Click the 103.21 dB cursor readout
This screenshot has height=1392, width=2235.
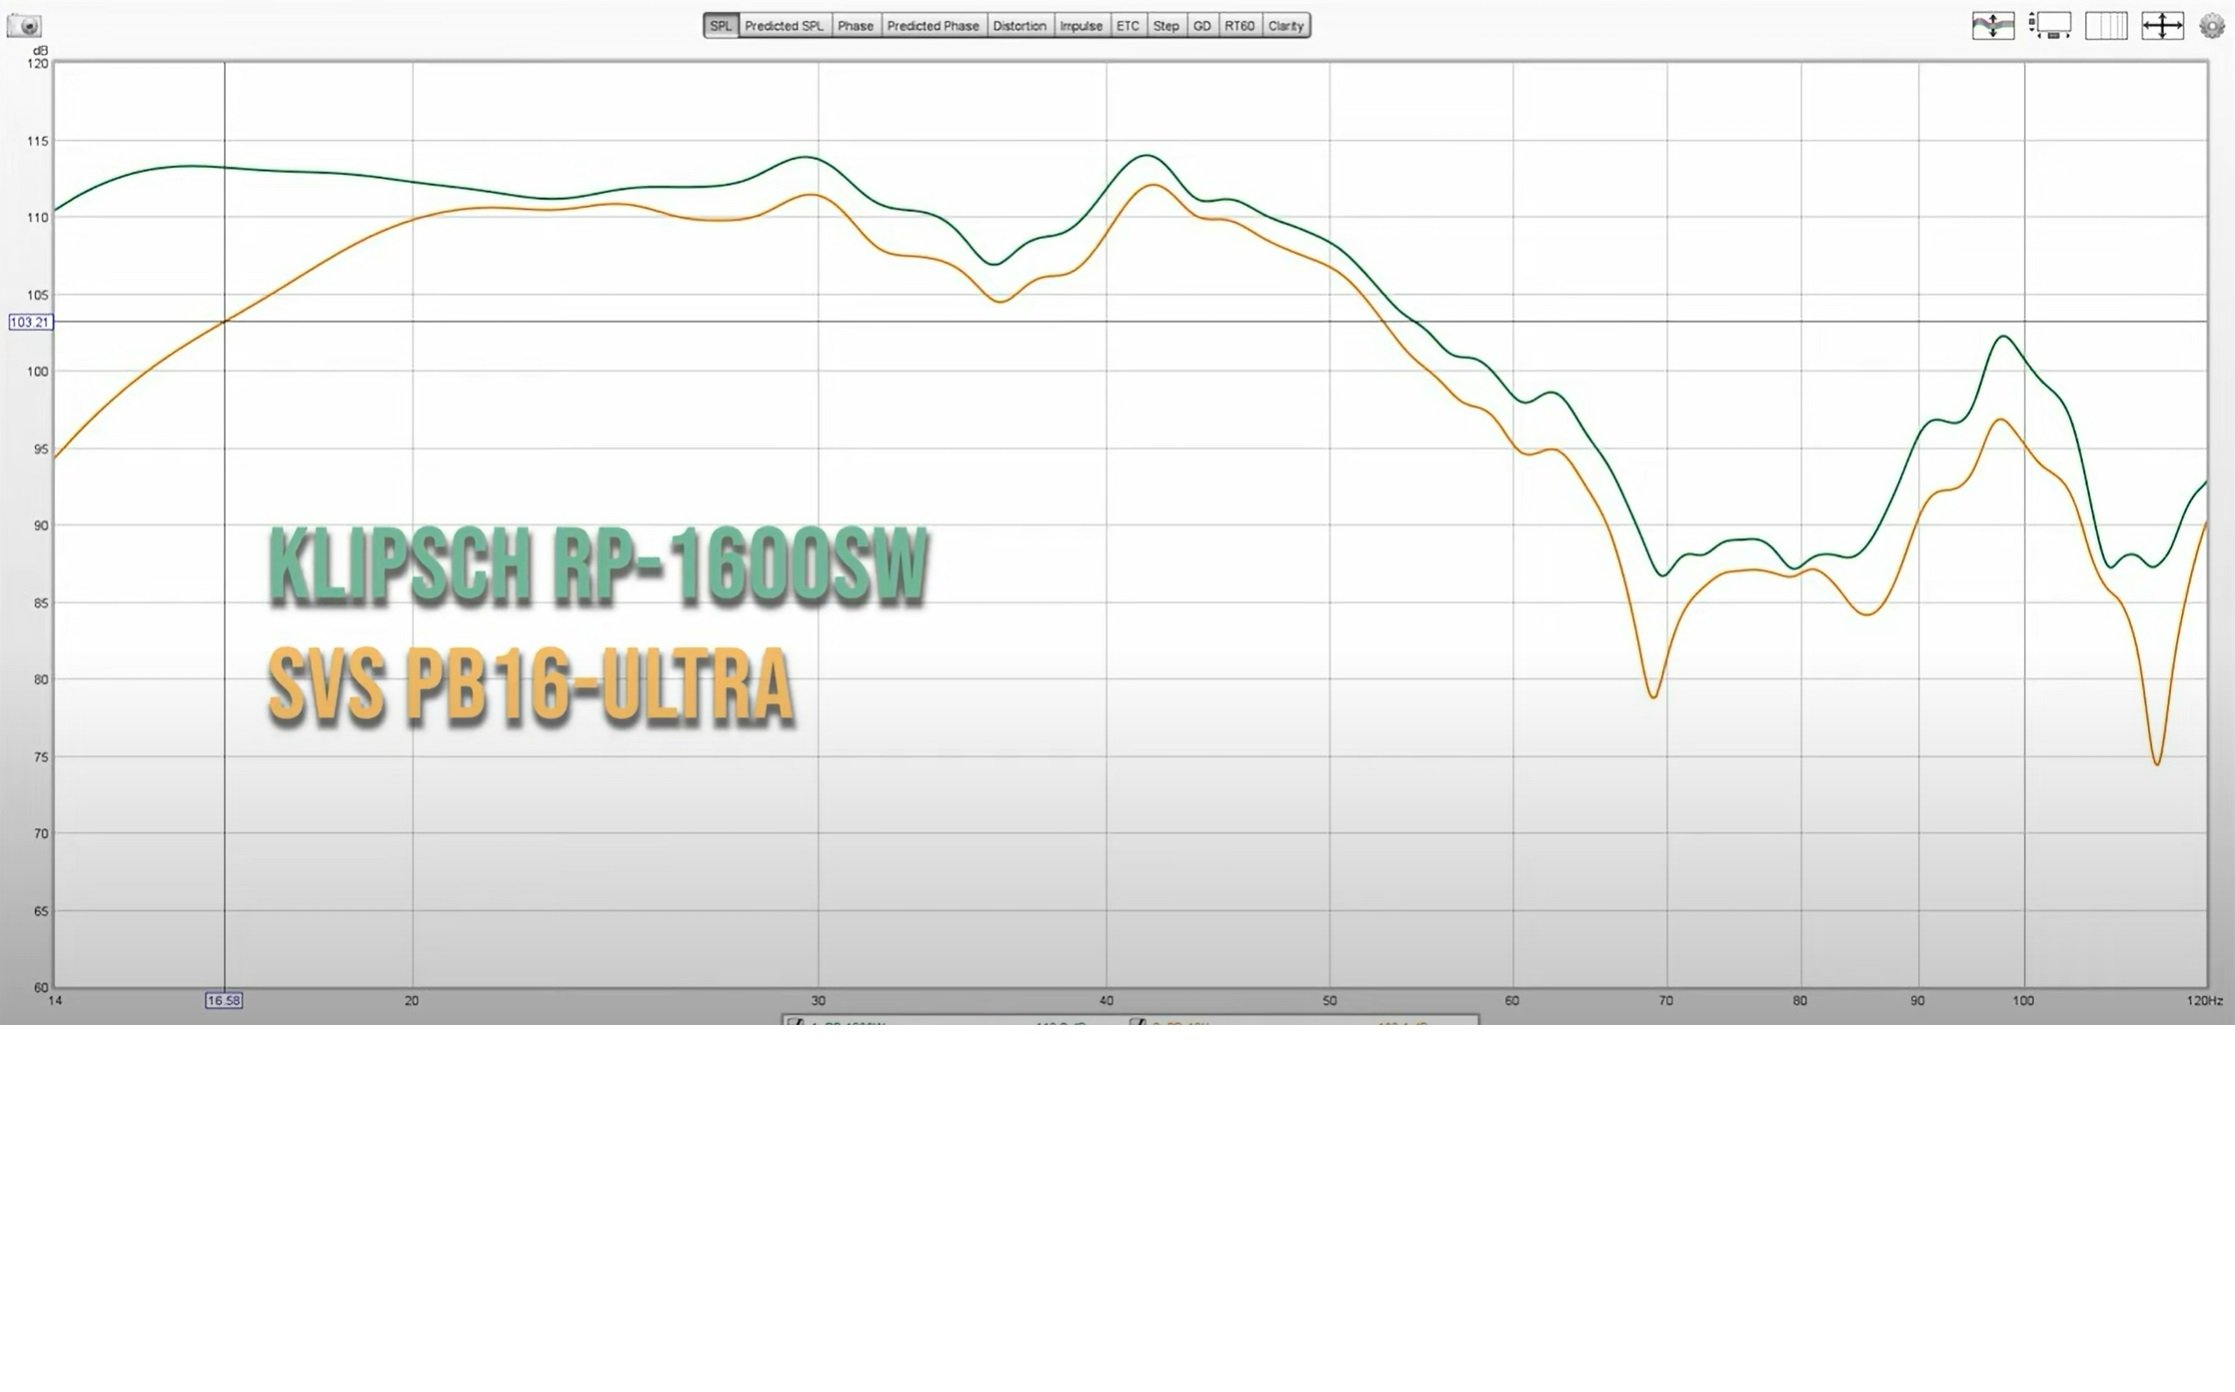(x=29, y=322)
